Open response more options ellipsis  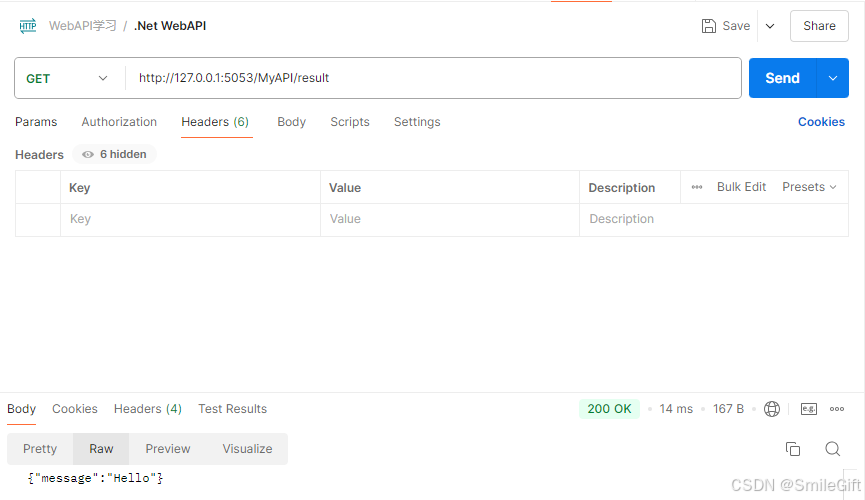(x=837, y=409)
